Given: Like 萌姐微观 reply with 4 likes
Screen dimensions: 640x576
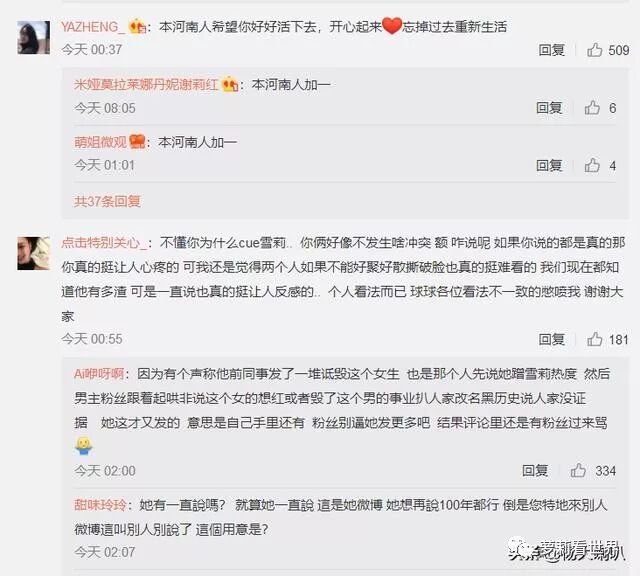Looking at the screenshot, I should [x=592, y=165].
